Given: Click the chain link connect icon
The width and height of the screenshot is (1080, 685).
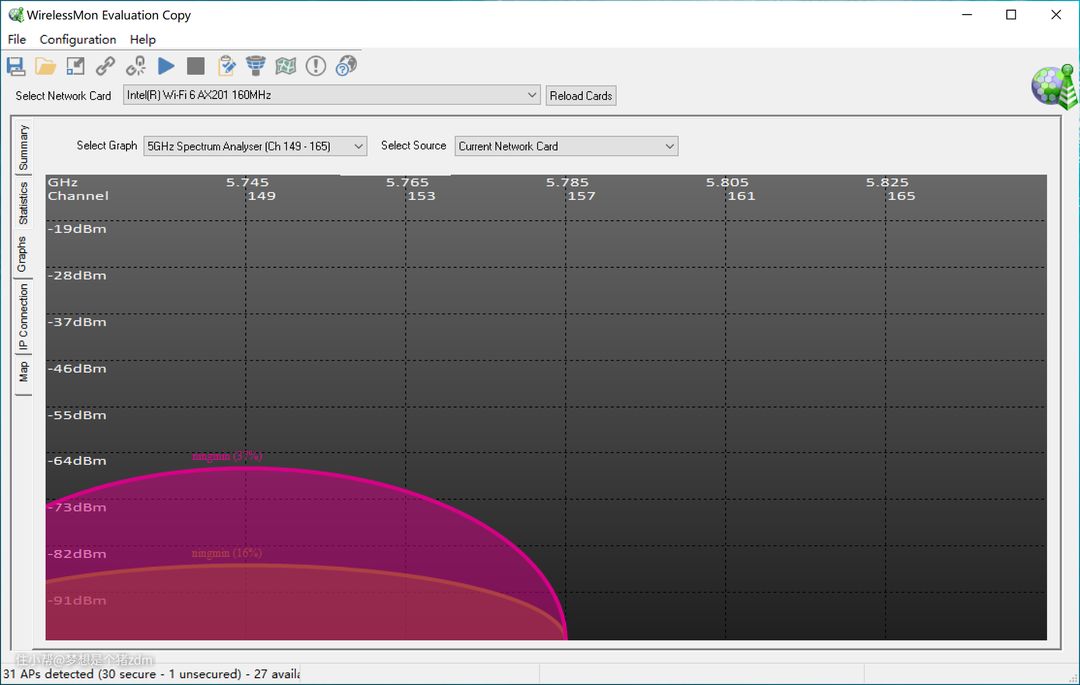Looking at the screenshot, I should click(105, 66).
